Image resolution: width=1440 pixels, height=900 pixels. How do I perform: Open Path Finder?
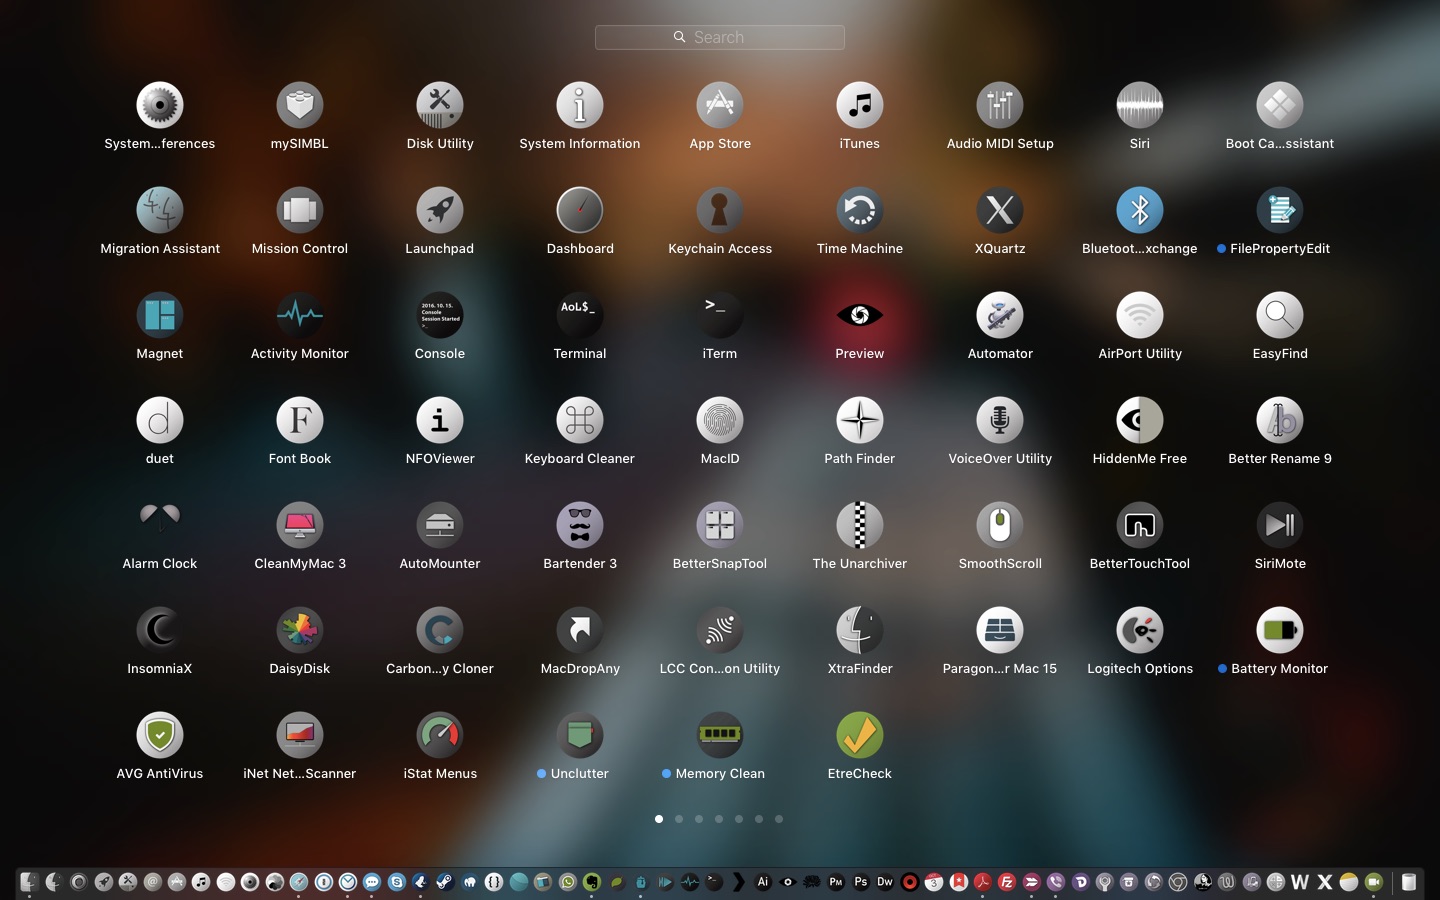[x=860, y=420]
